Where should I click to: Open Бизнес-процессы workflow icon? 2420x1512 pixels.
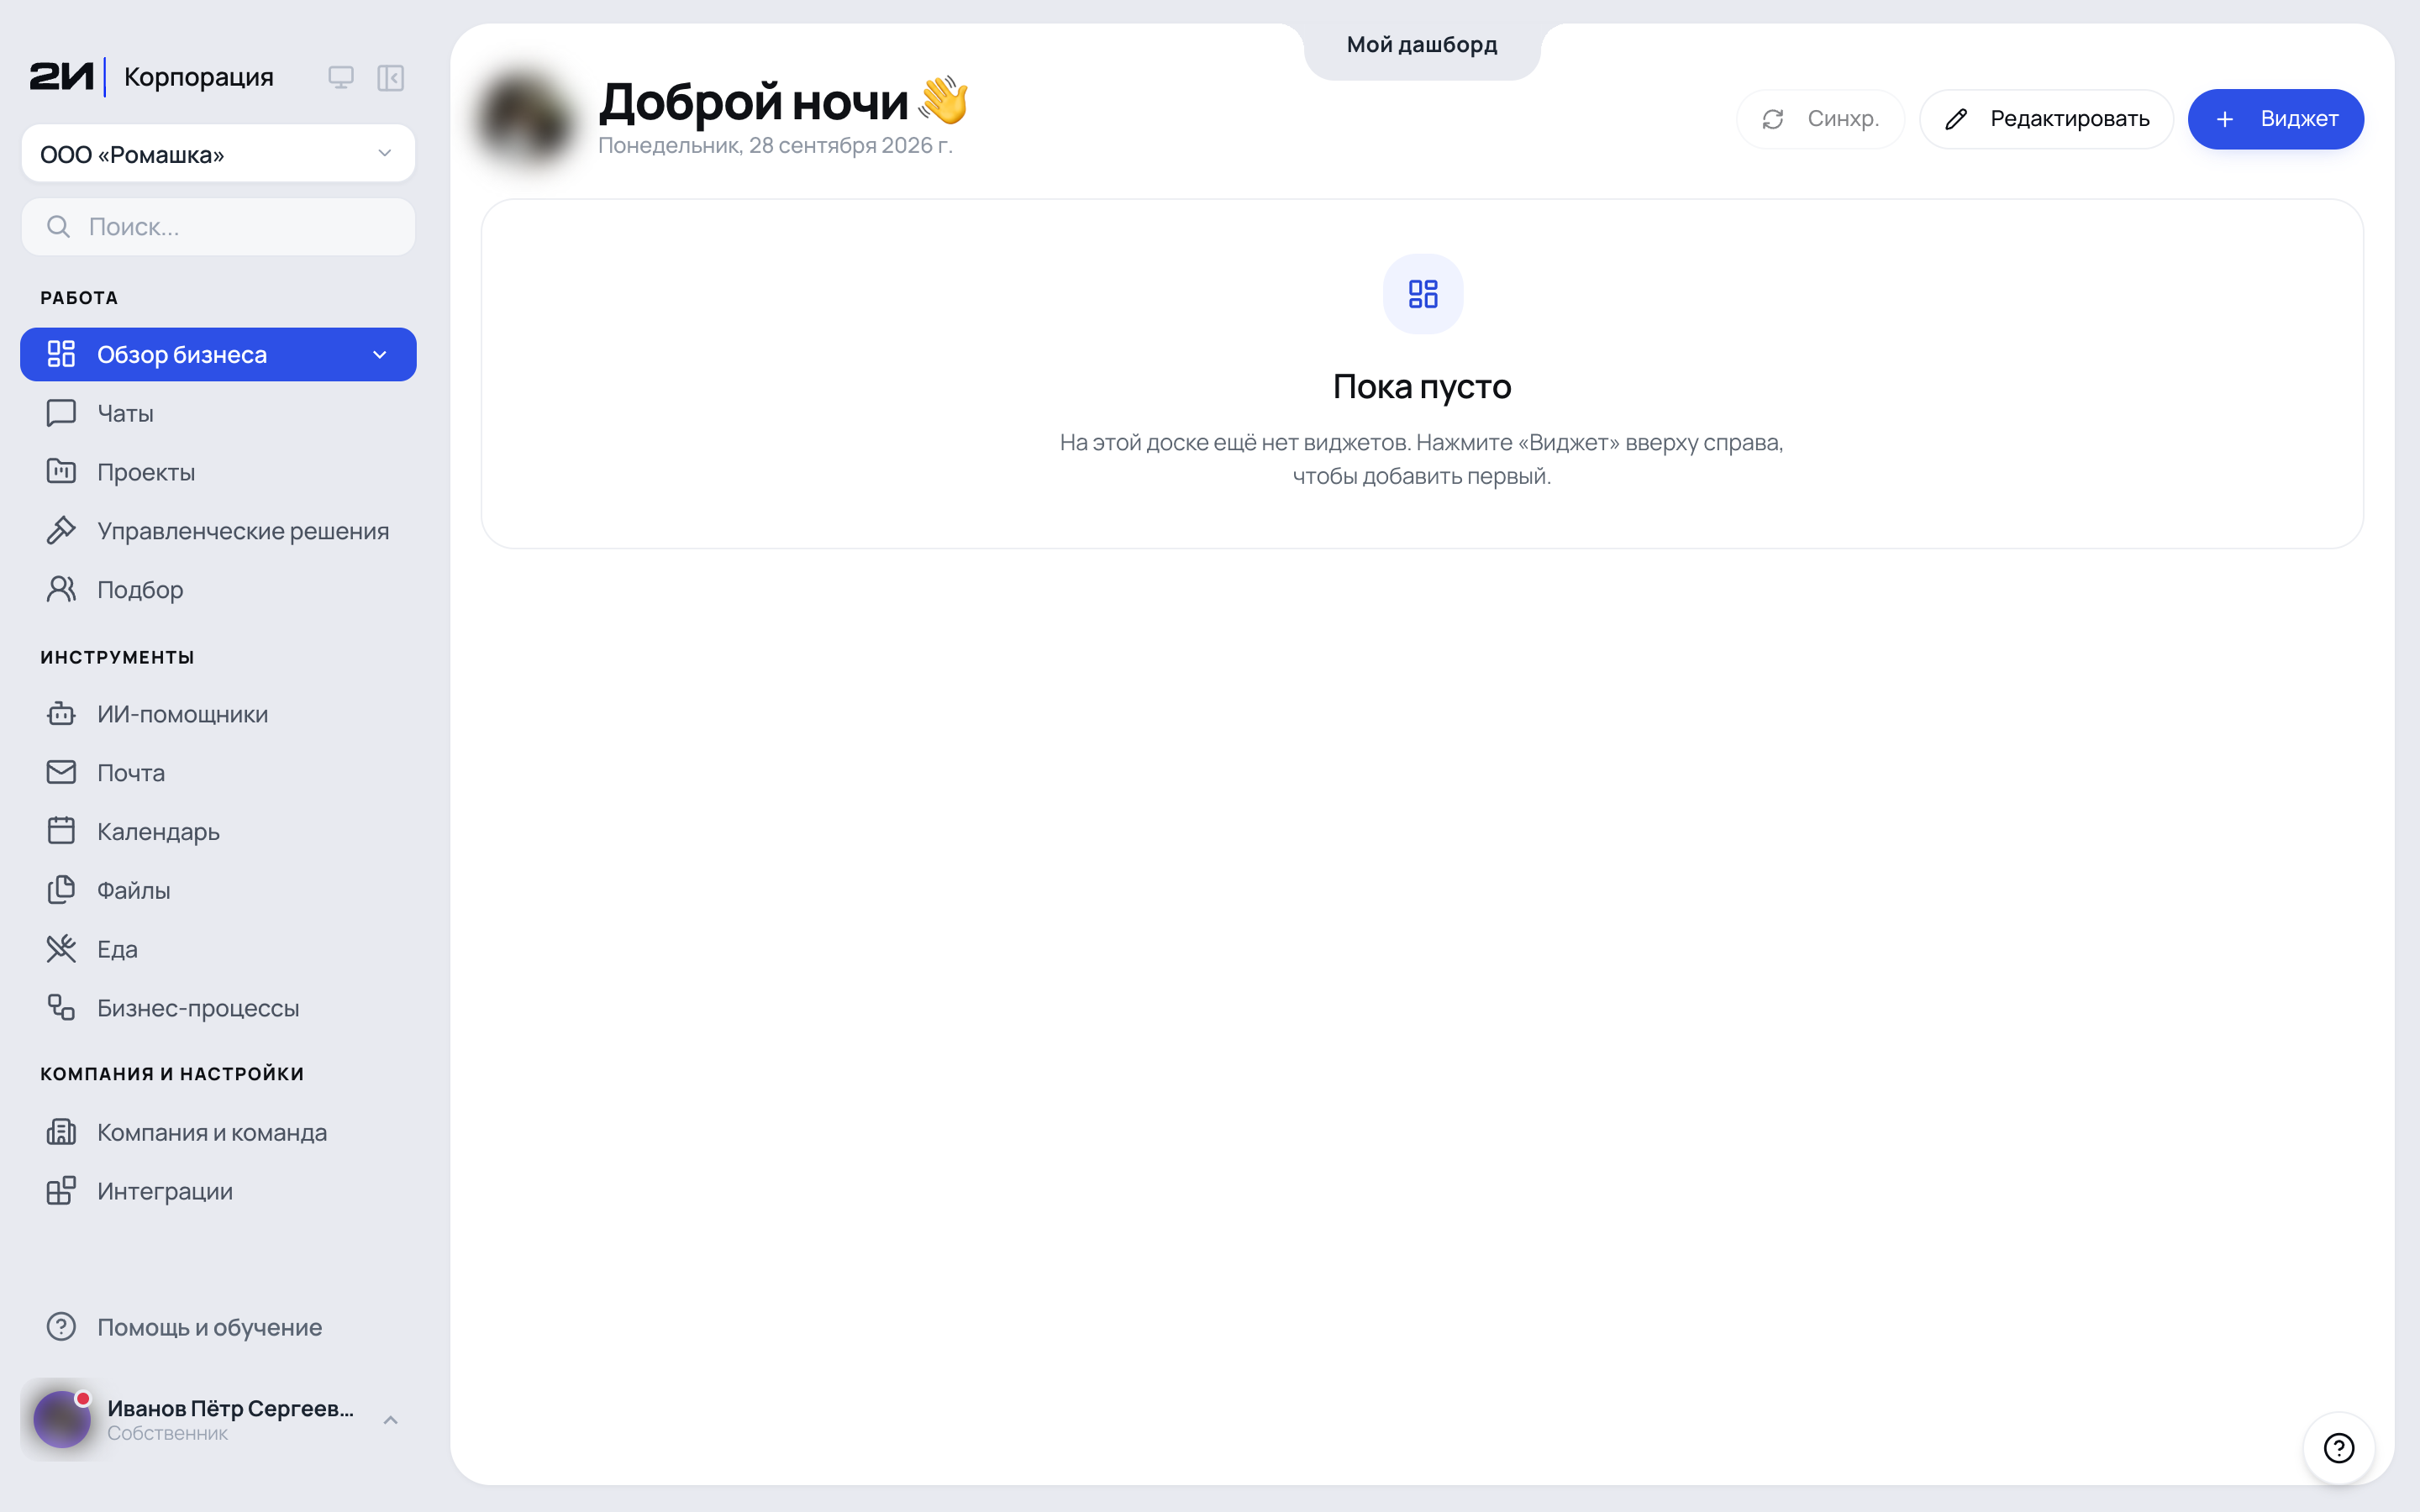click(61, 1008)
